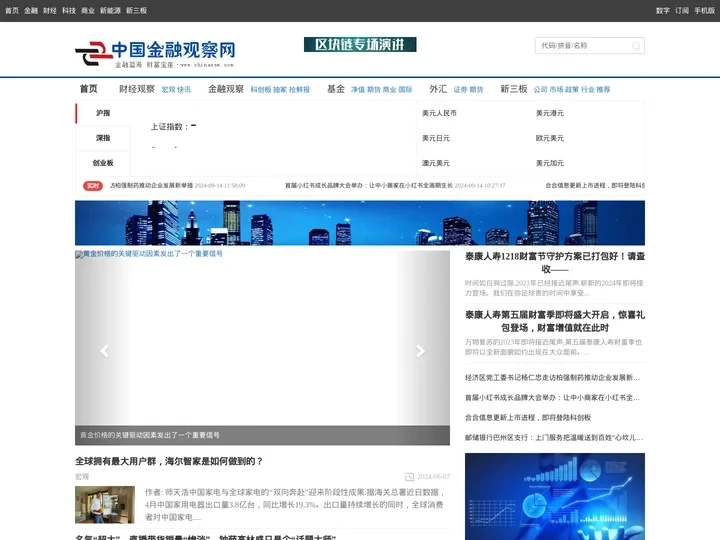
Task: Click the city skyline banner image
Action: click(x=360, y=223)
